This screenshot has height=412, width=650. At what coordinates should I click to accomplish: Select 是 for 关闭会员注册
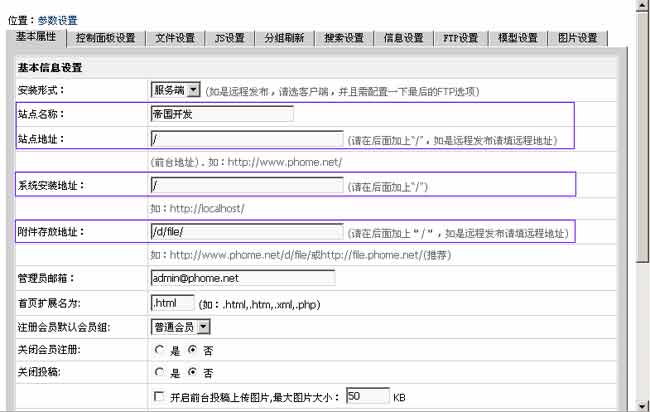pyautogui.click(x=158, y=350)
